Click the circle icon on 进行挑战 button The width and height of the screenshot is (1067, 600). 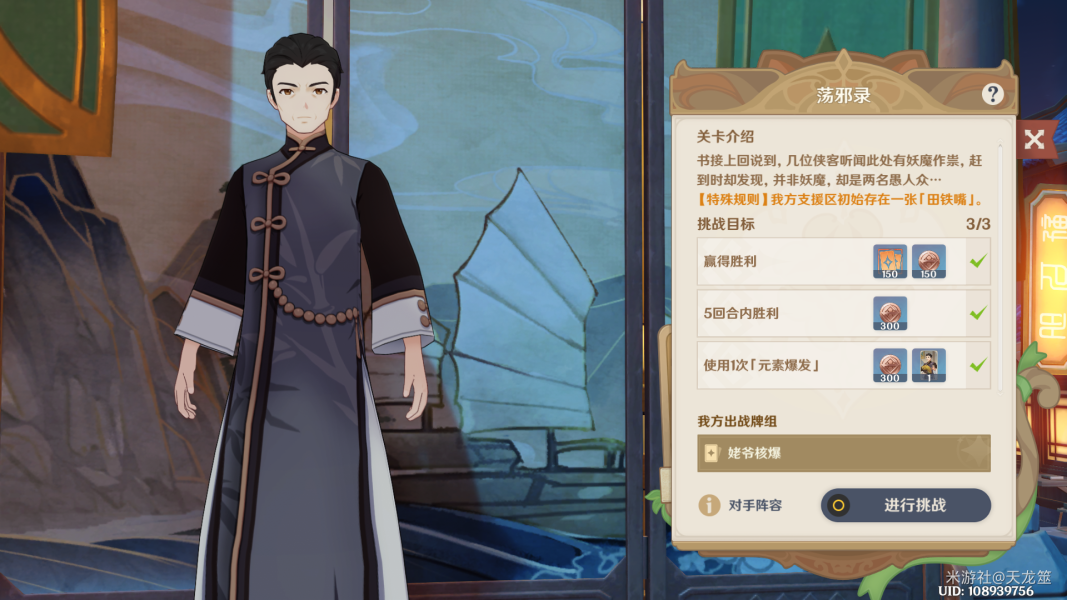(838, 505)
